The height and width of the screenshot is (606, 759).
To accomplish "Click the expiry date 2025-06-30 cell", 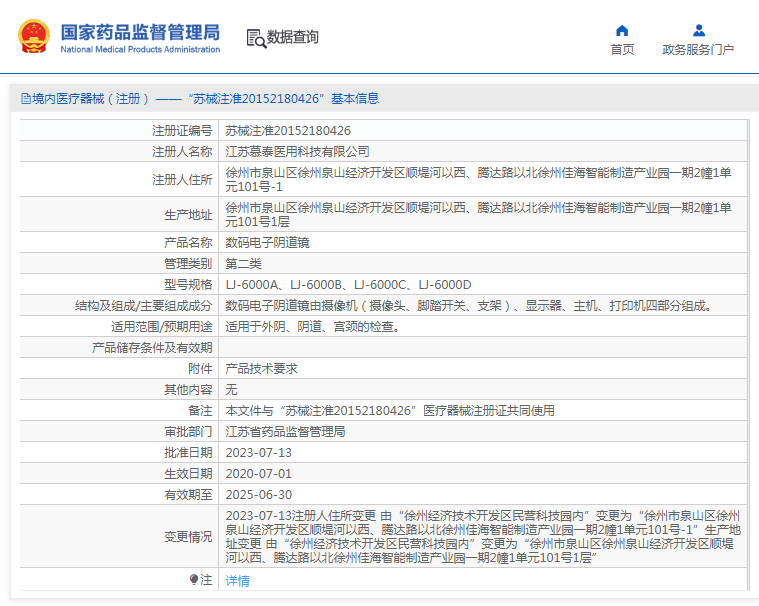I will pos(258,494).
